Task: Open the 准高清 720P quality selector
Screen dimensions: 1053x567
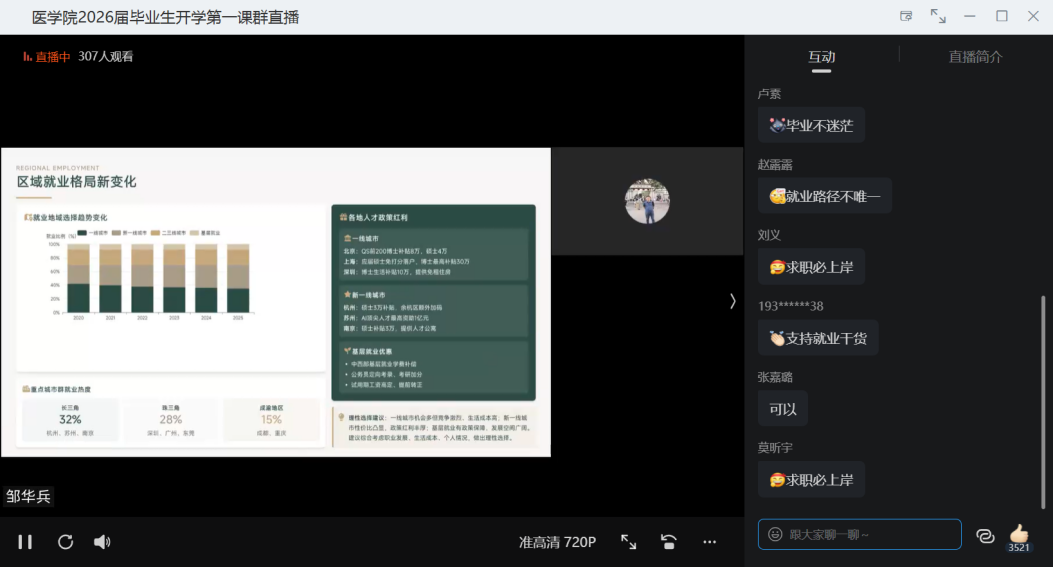Action: pos(557,542)
